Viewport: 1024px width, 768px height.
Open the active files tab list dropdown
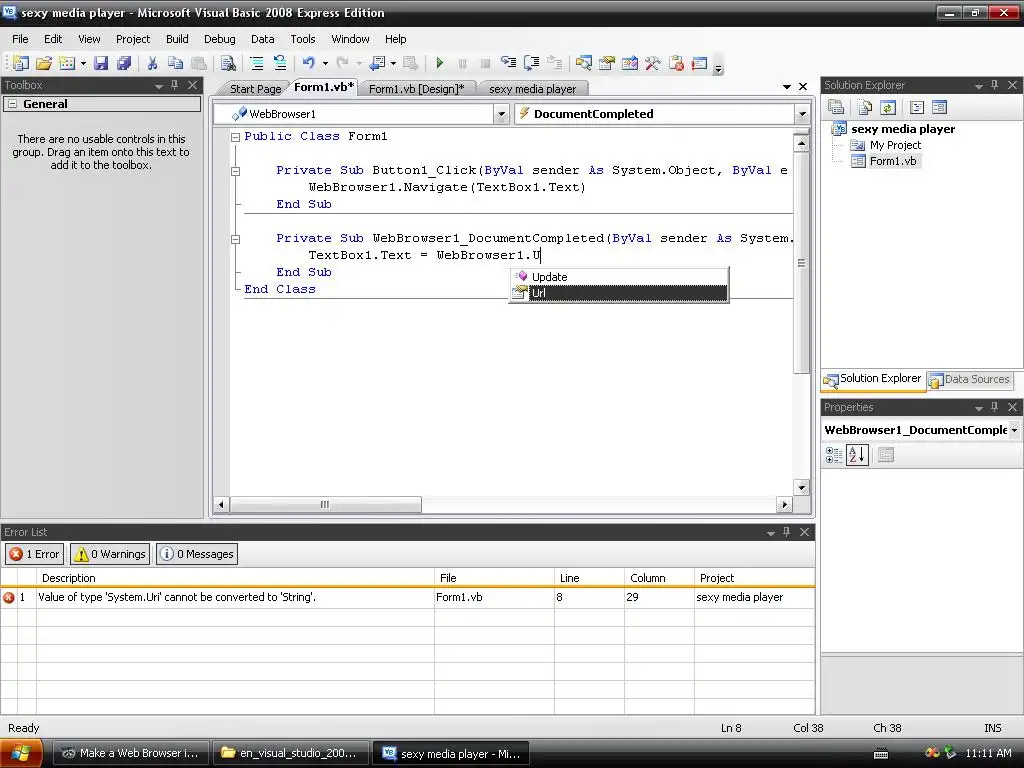[x=787, y=87]
